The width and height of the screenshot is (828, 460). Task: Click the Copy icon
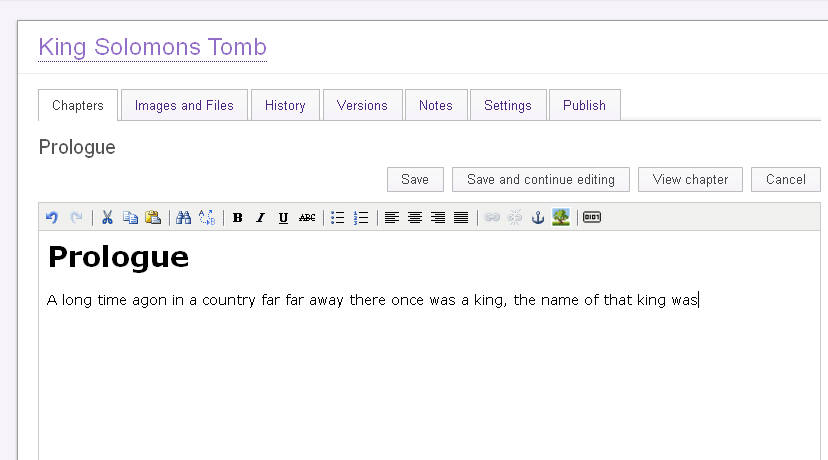(130, 217)
